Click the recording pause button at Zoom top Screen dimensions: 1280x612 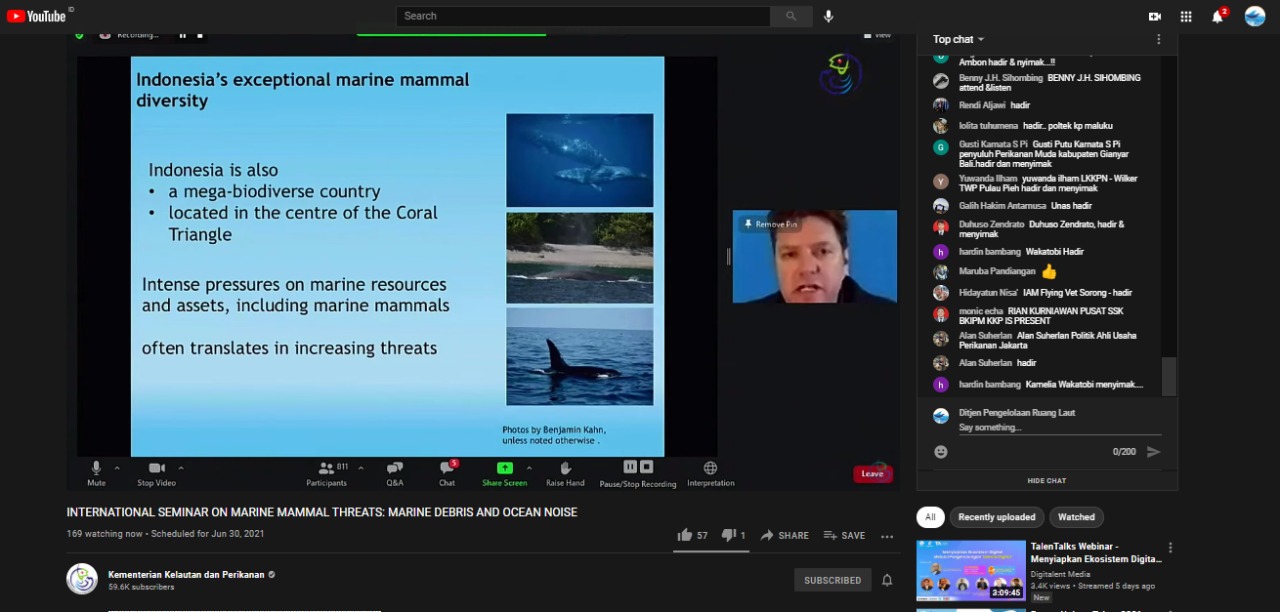pos(182,35)
